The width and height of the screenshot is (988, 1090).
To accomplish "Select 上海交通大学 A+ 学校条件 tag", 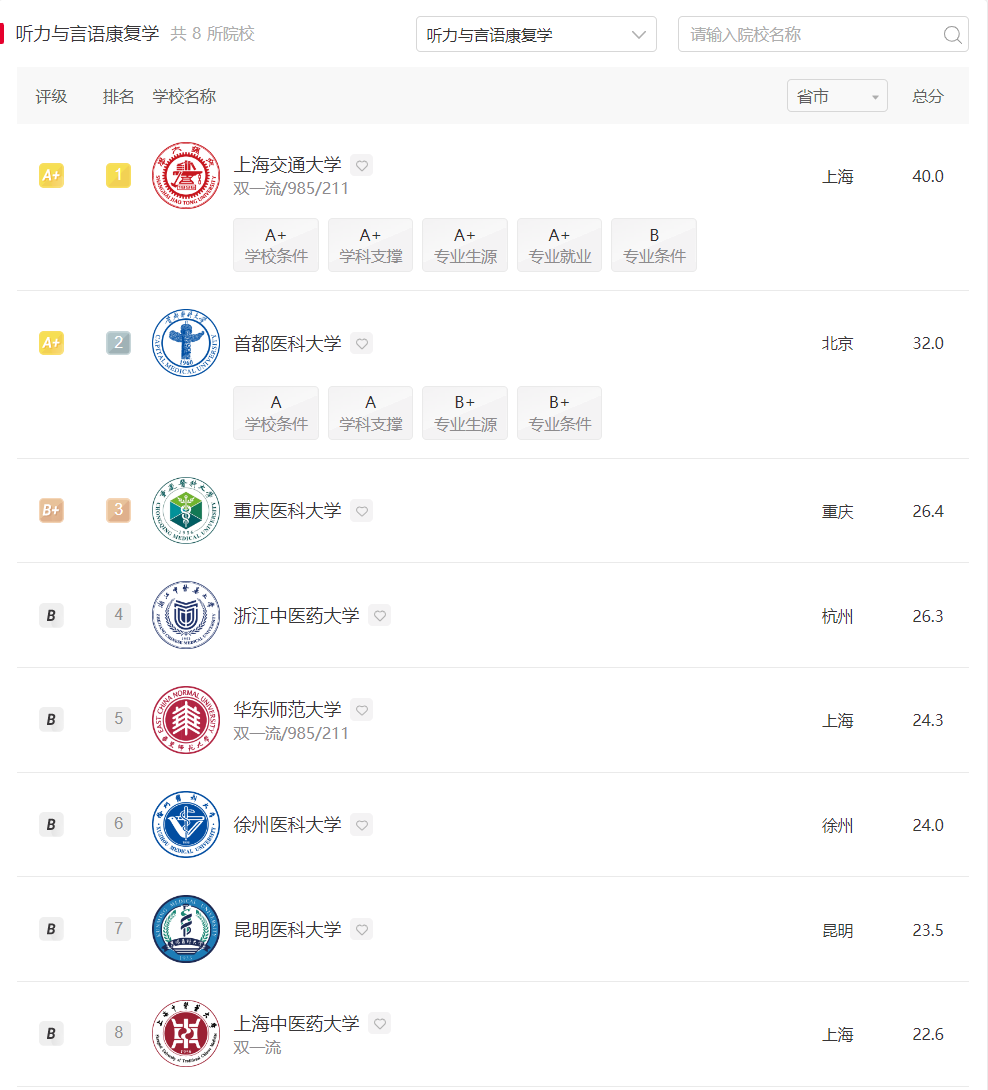I will tap(276, 245).
